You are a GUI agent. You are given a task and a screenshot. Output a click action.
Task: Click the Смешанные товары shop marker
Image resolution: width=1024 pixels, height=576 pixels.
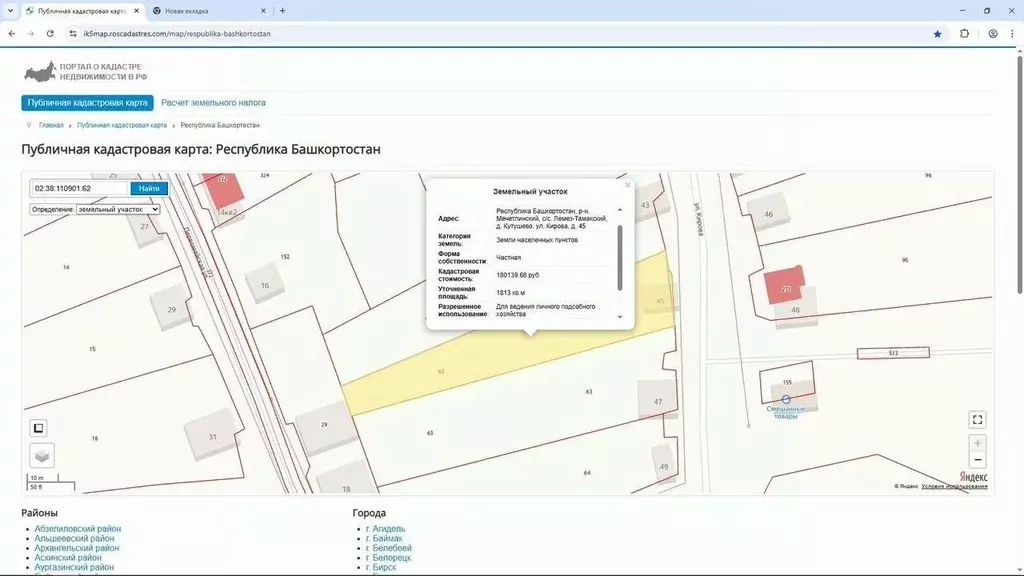click(786, 400)
